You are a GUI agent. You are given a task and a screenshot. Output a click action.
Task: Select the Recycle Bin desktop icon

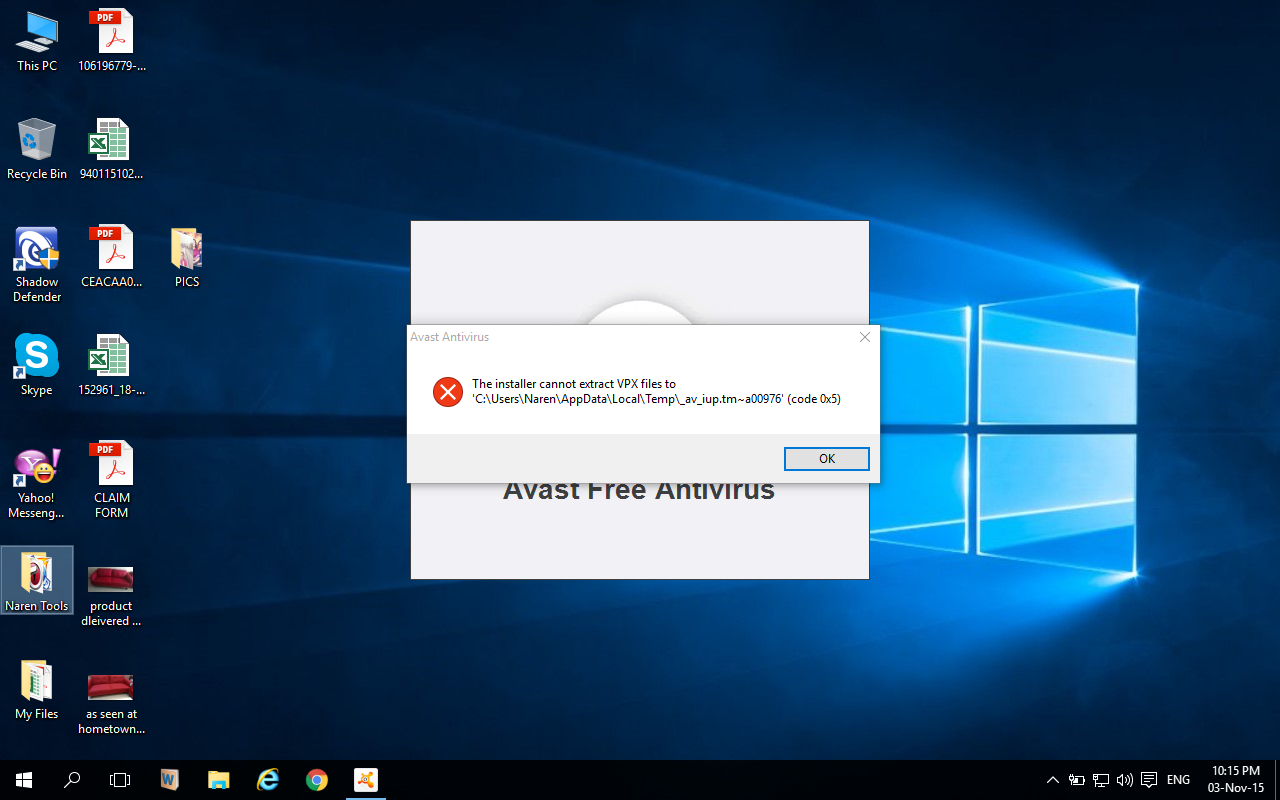pyautogui.click(x=37, y=149)
